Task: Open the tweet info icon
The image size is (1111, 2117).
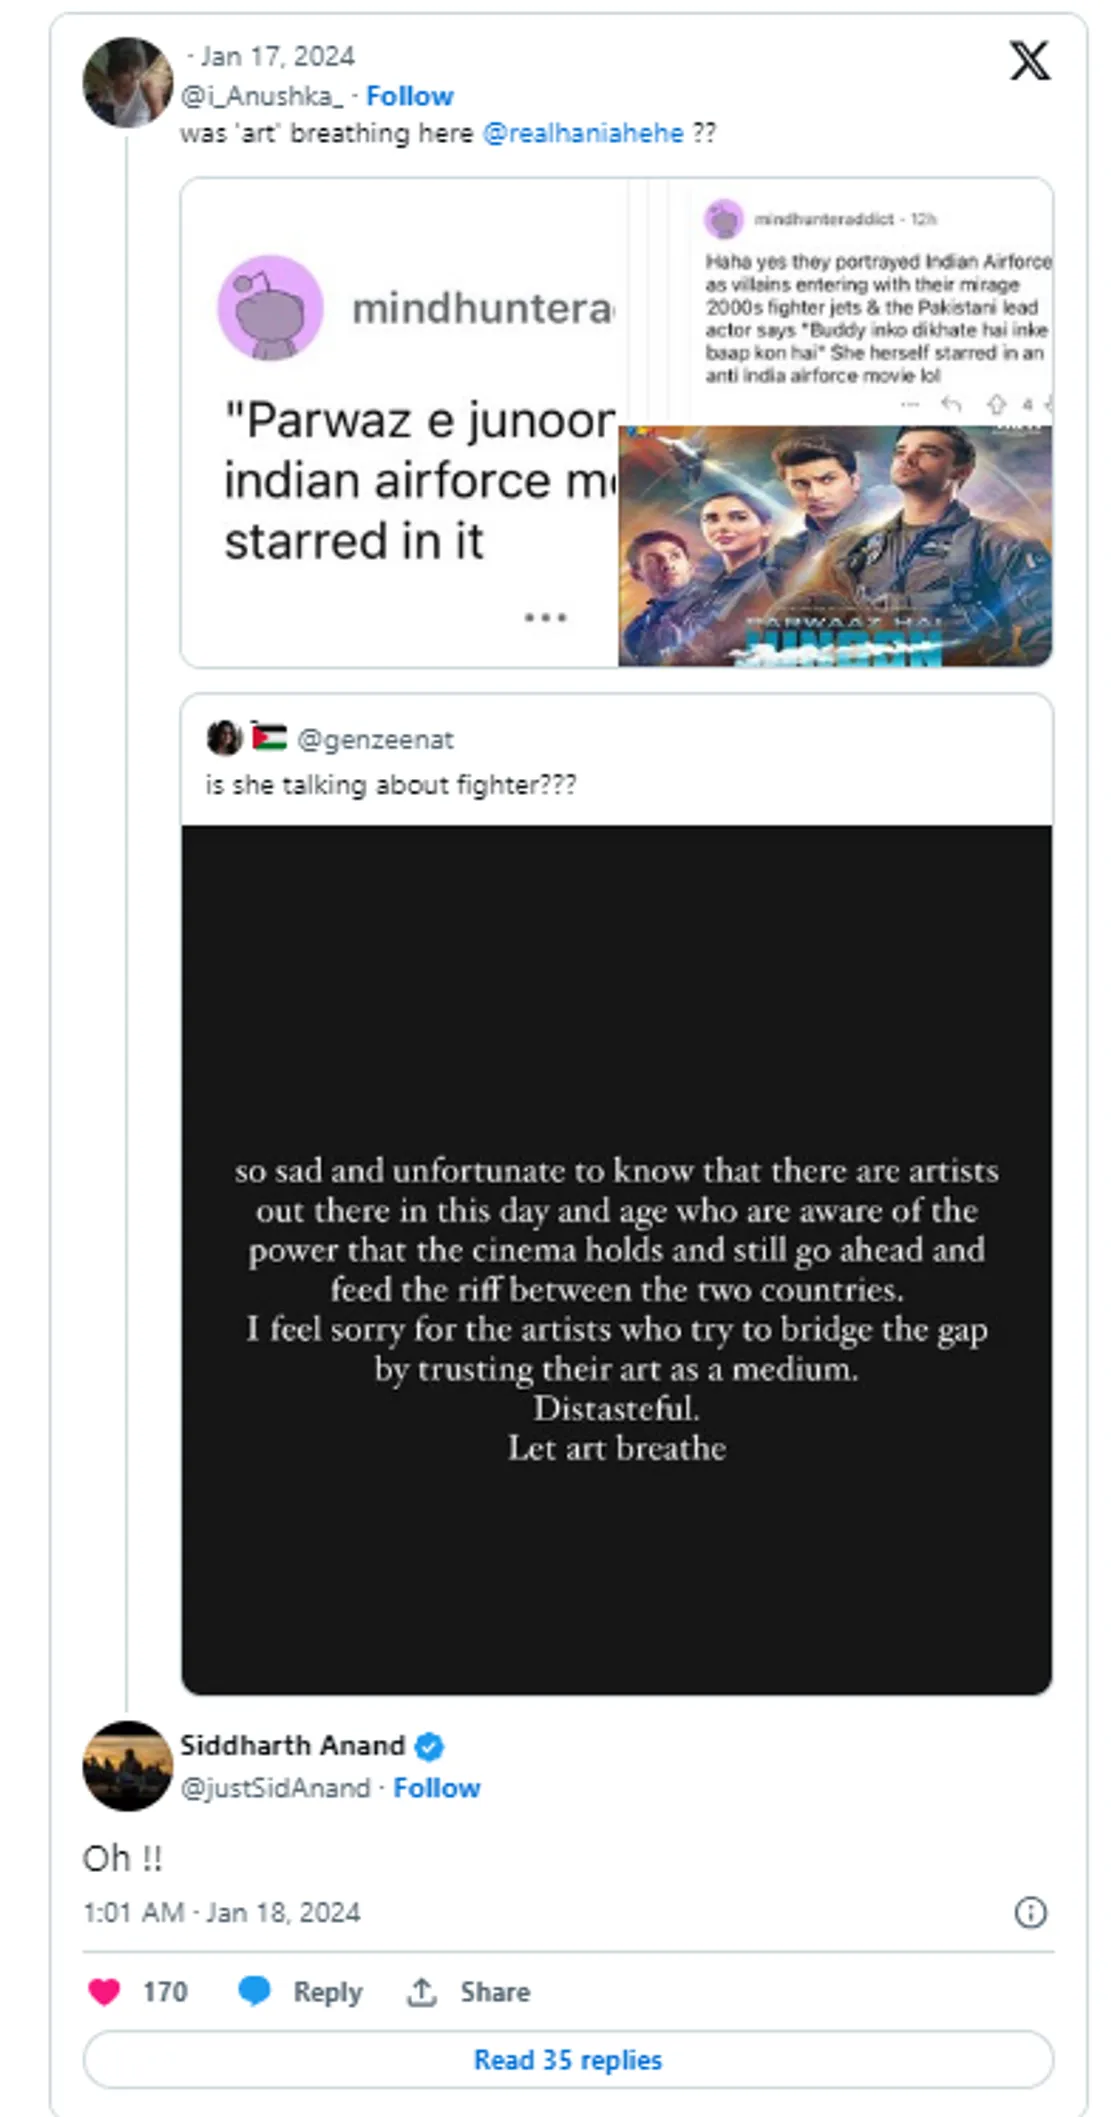Action: tap(1030, 1912)
